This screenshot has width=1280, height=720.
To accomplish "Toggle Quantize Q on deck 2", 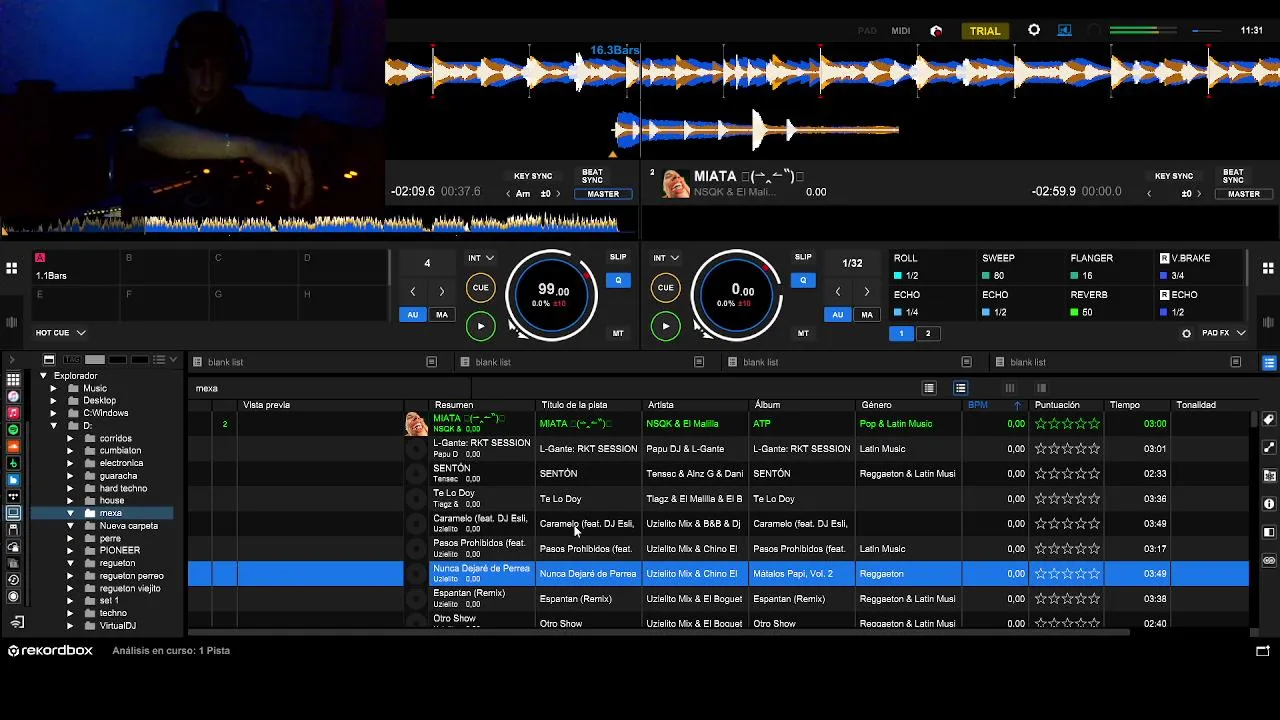I will point(803,281).
